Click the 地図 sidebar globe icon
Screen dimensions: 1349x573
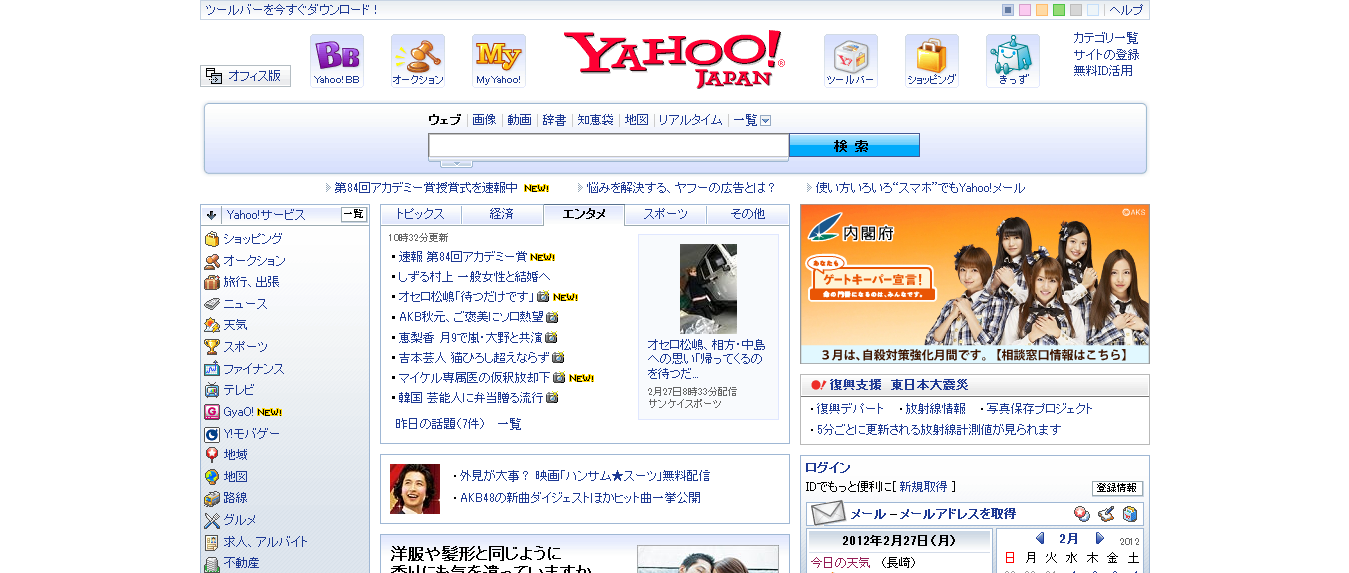click(x=212, y=477)
